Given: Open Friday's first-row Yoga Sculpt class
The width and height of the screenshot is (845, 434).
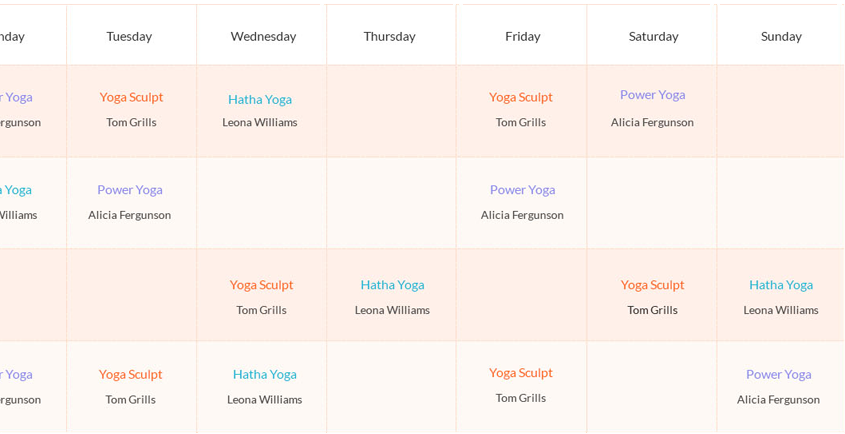Looking at the screenshot, I should (520, 97).
